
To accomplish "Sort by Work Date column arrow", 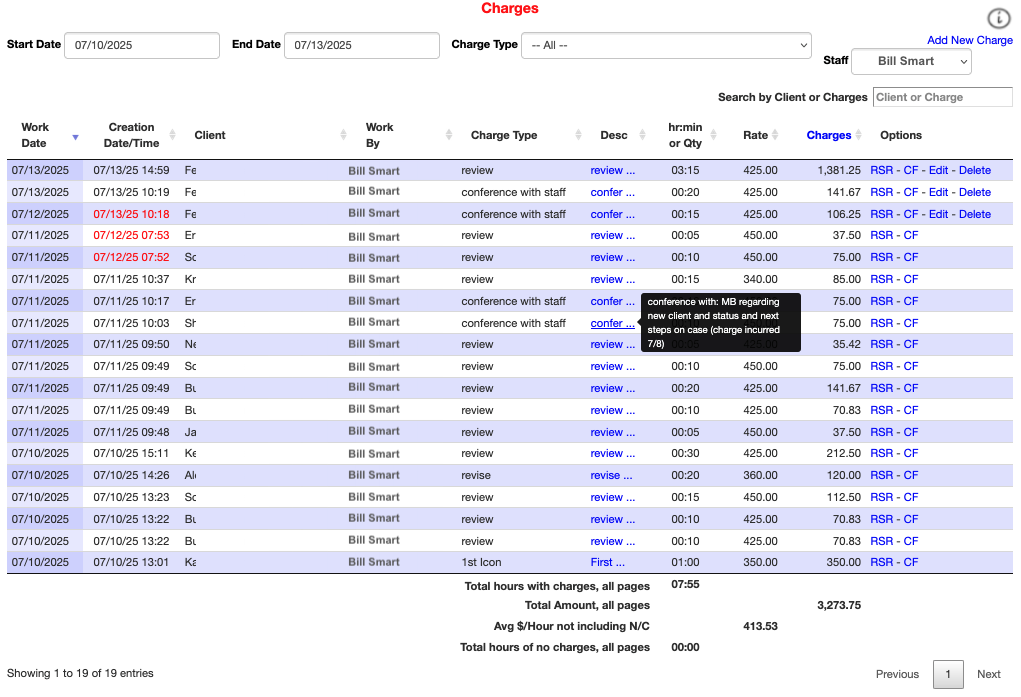I will point(76,137).
